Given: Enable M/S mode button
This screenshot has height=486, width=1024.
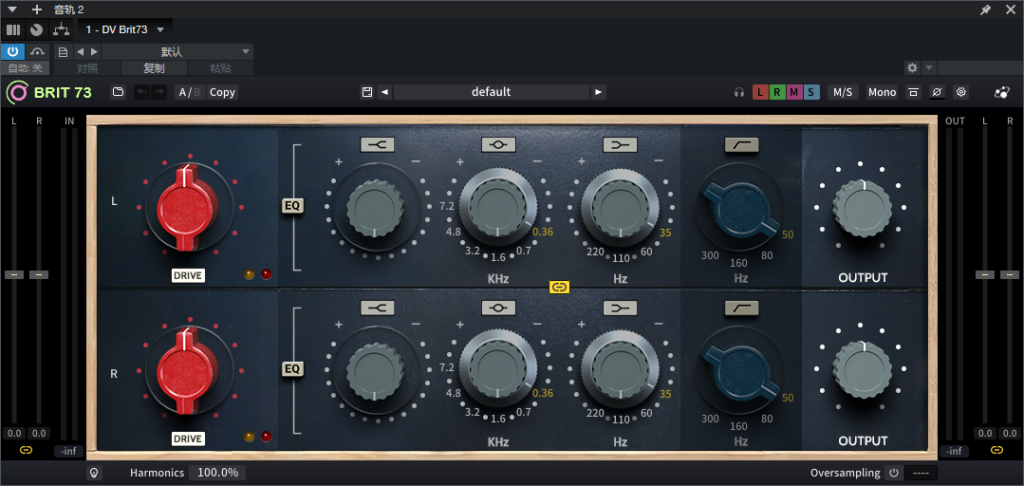Looking at the screenshot, I should click(842, 92).
